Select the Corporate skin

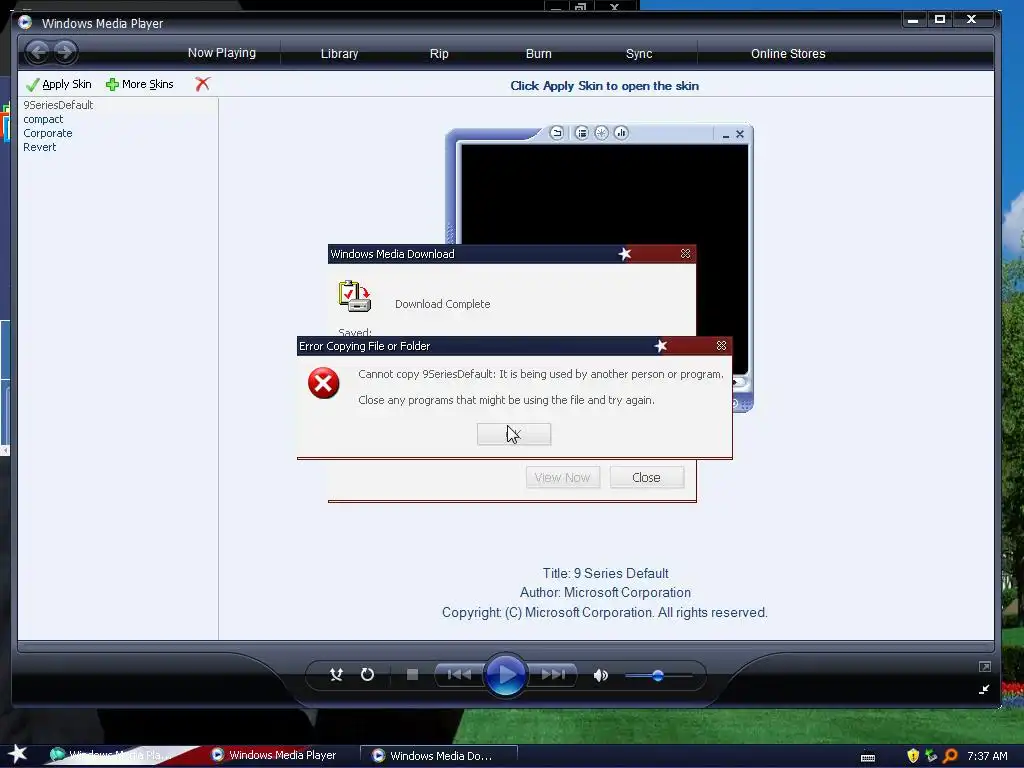tap(48, 133)
